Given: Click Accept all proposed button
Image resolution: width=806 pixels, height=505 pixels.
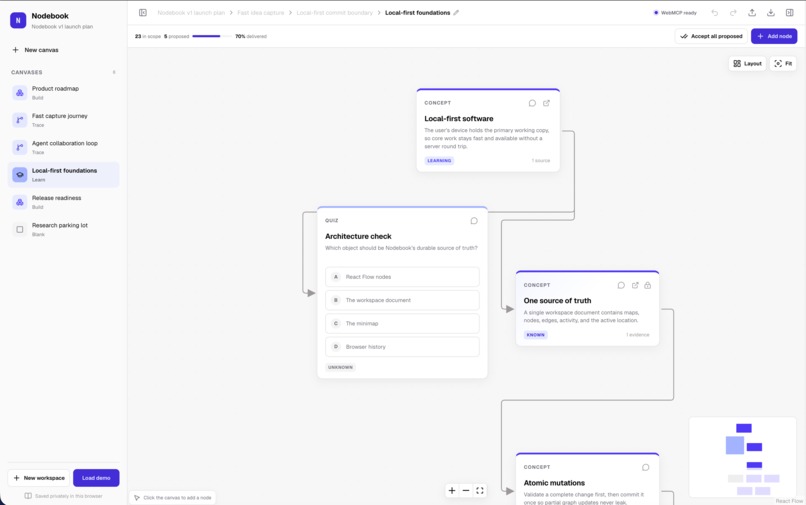Looking at the screenshot, I should 711,36.
